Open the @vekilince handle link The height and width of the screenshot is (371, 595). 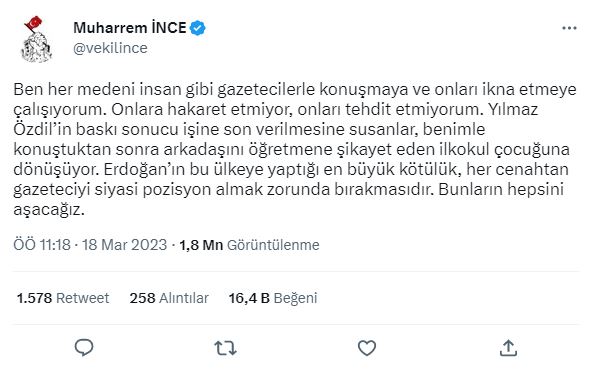(110, 48)
